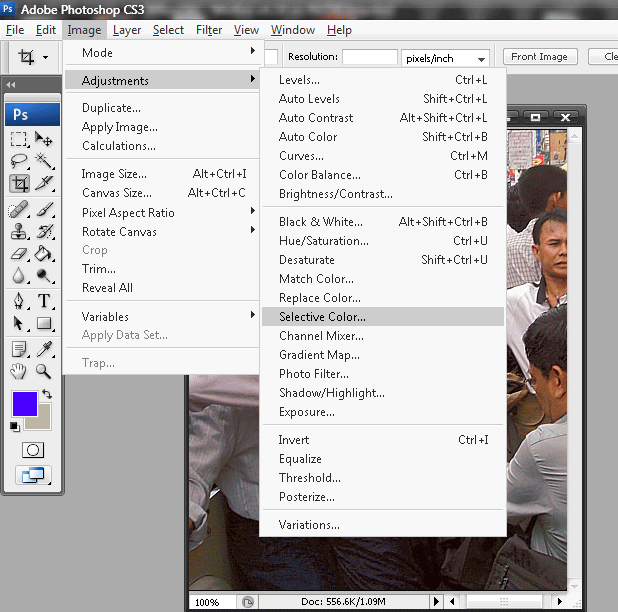Open the File menu
618x612 pixels.
click(15, 30)
